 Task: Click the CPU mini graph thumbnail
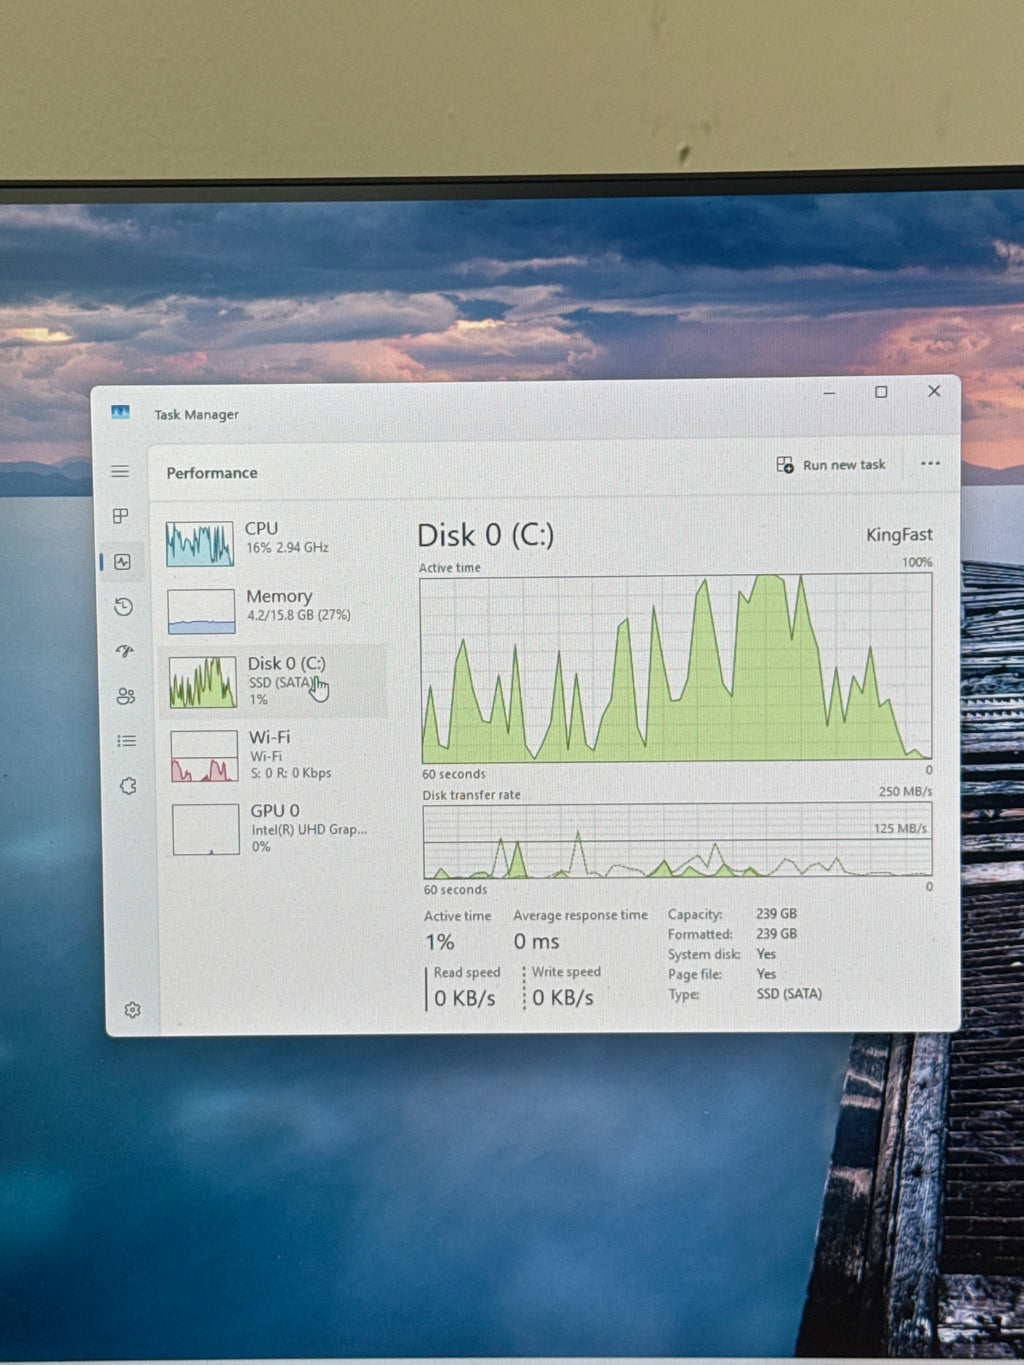200,544
